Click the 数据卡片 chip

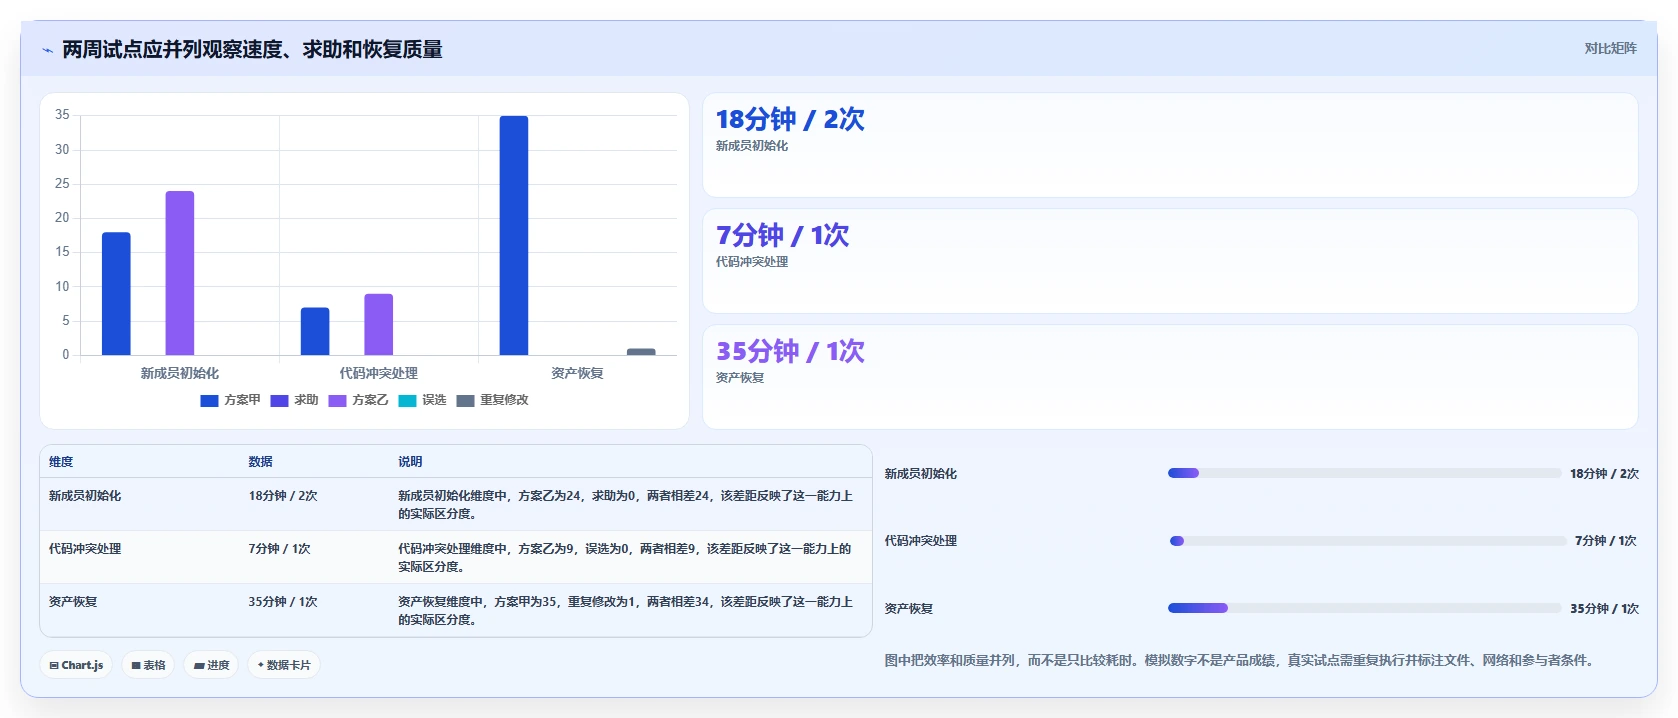pyautogui.click(x=284, y=665)
